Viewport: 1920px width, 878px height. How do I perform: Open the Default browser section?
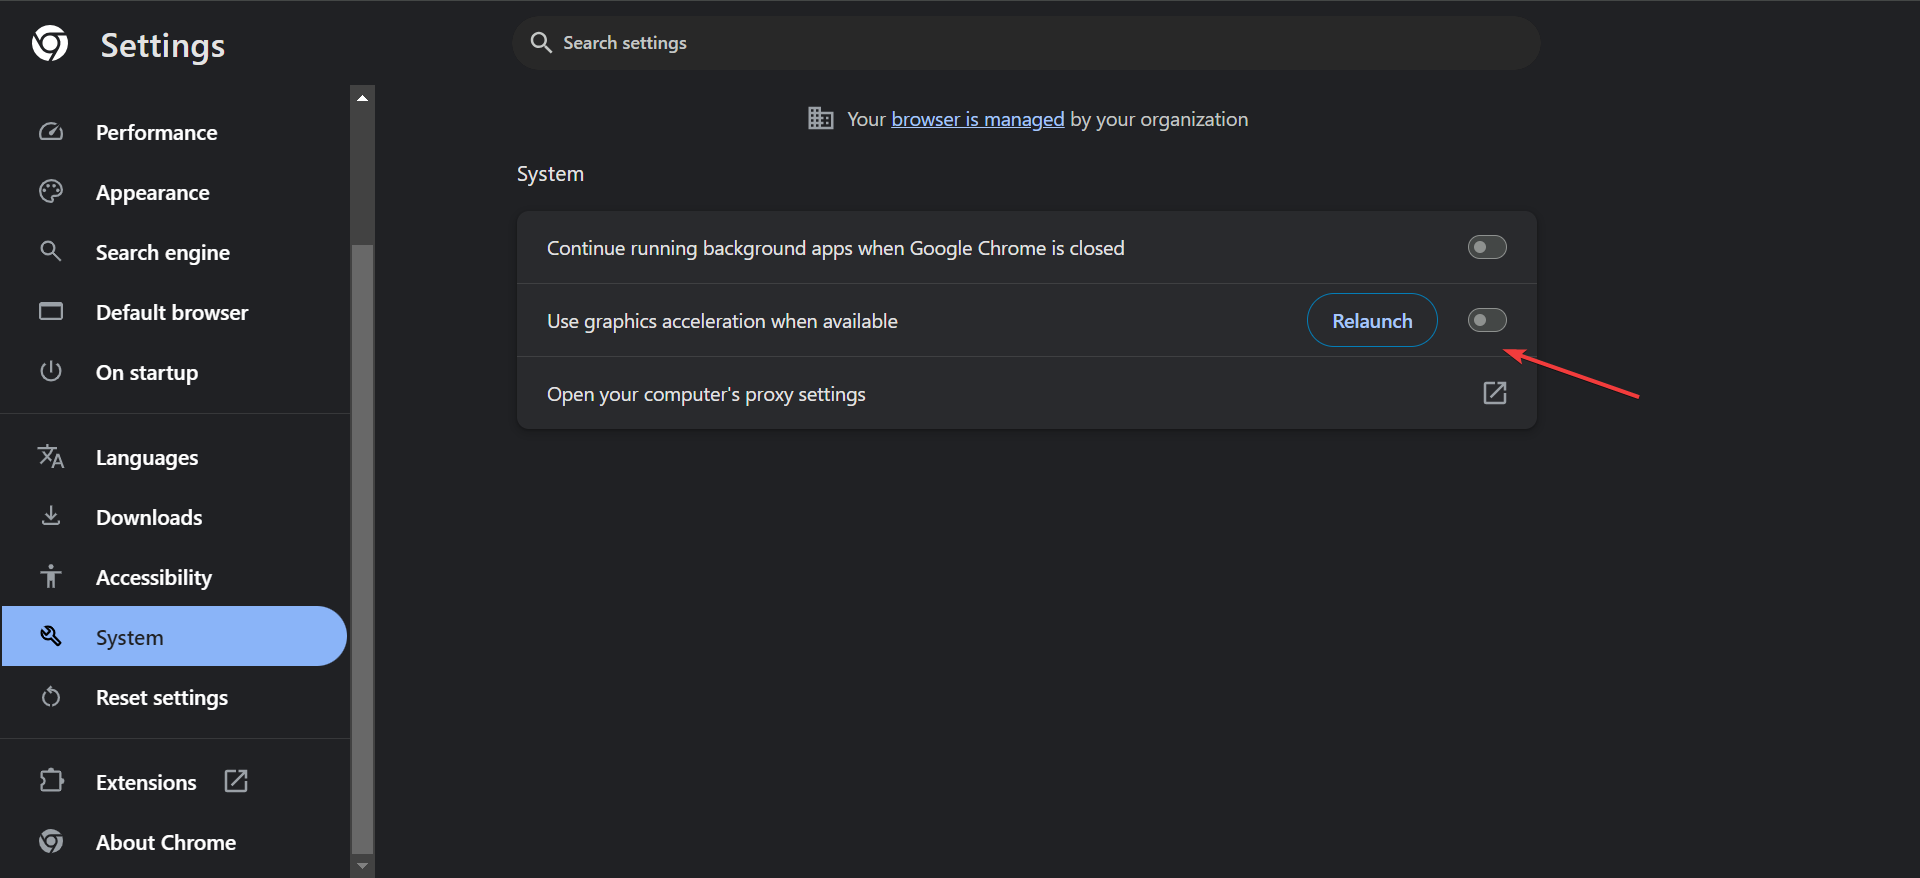[x=174, y=312]
